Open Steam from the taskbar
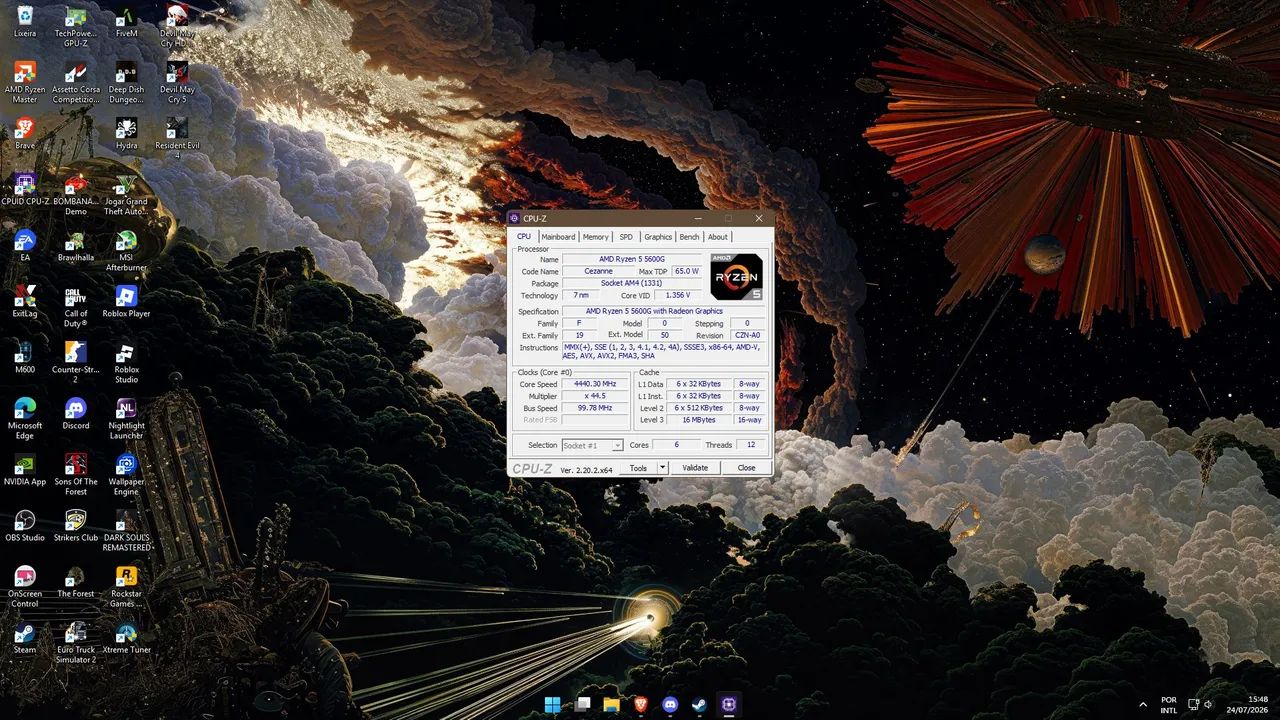Screen dimensions: 1280x720 [x=700, y=704]
